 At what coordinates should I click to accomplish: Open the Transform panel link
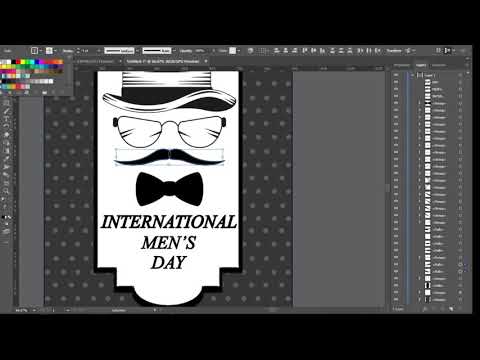click(x=394, y=51)
